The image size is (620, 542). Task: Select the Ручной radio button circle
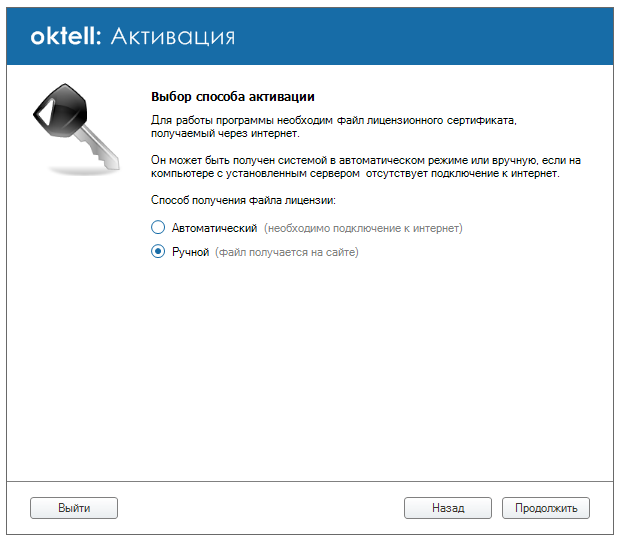click(157, 252)
